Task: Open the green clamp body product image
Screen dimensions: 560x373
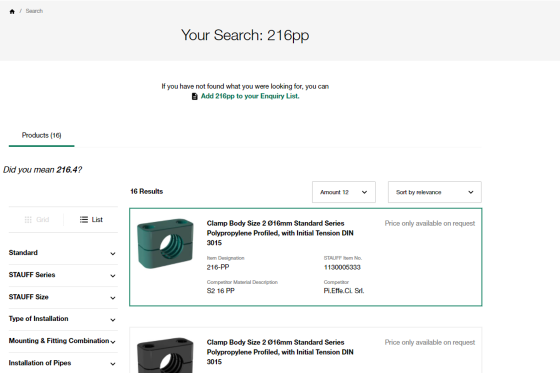Action: (165, 244)
